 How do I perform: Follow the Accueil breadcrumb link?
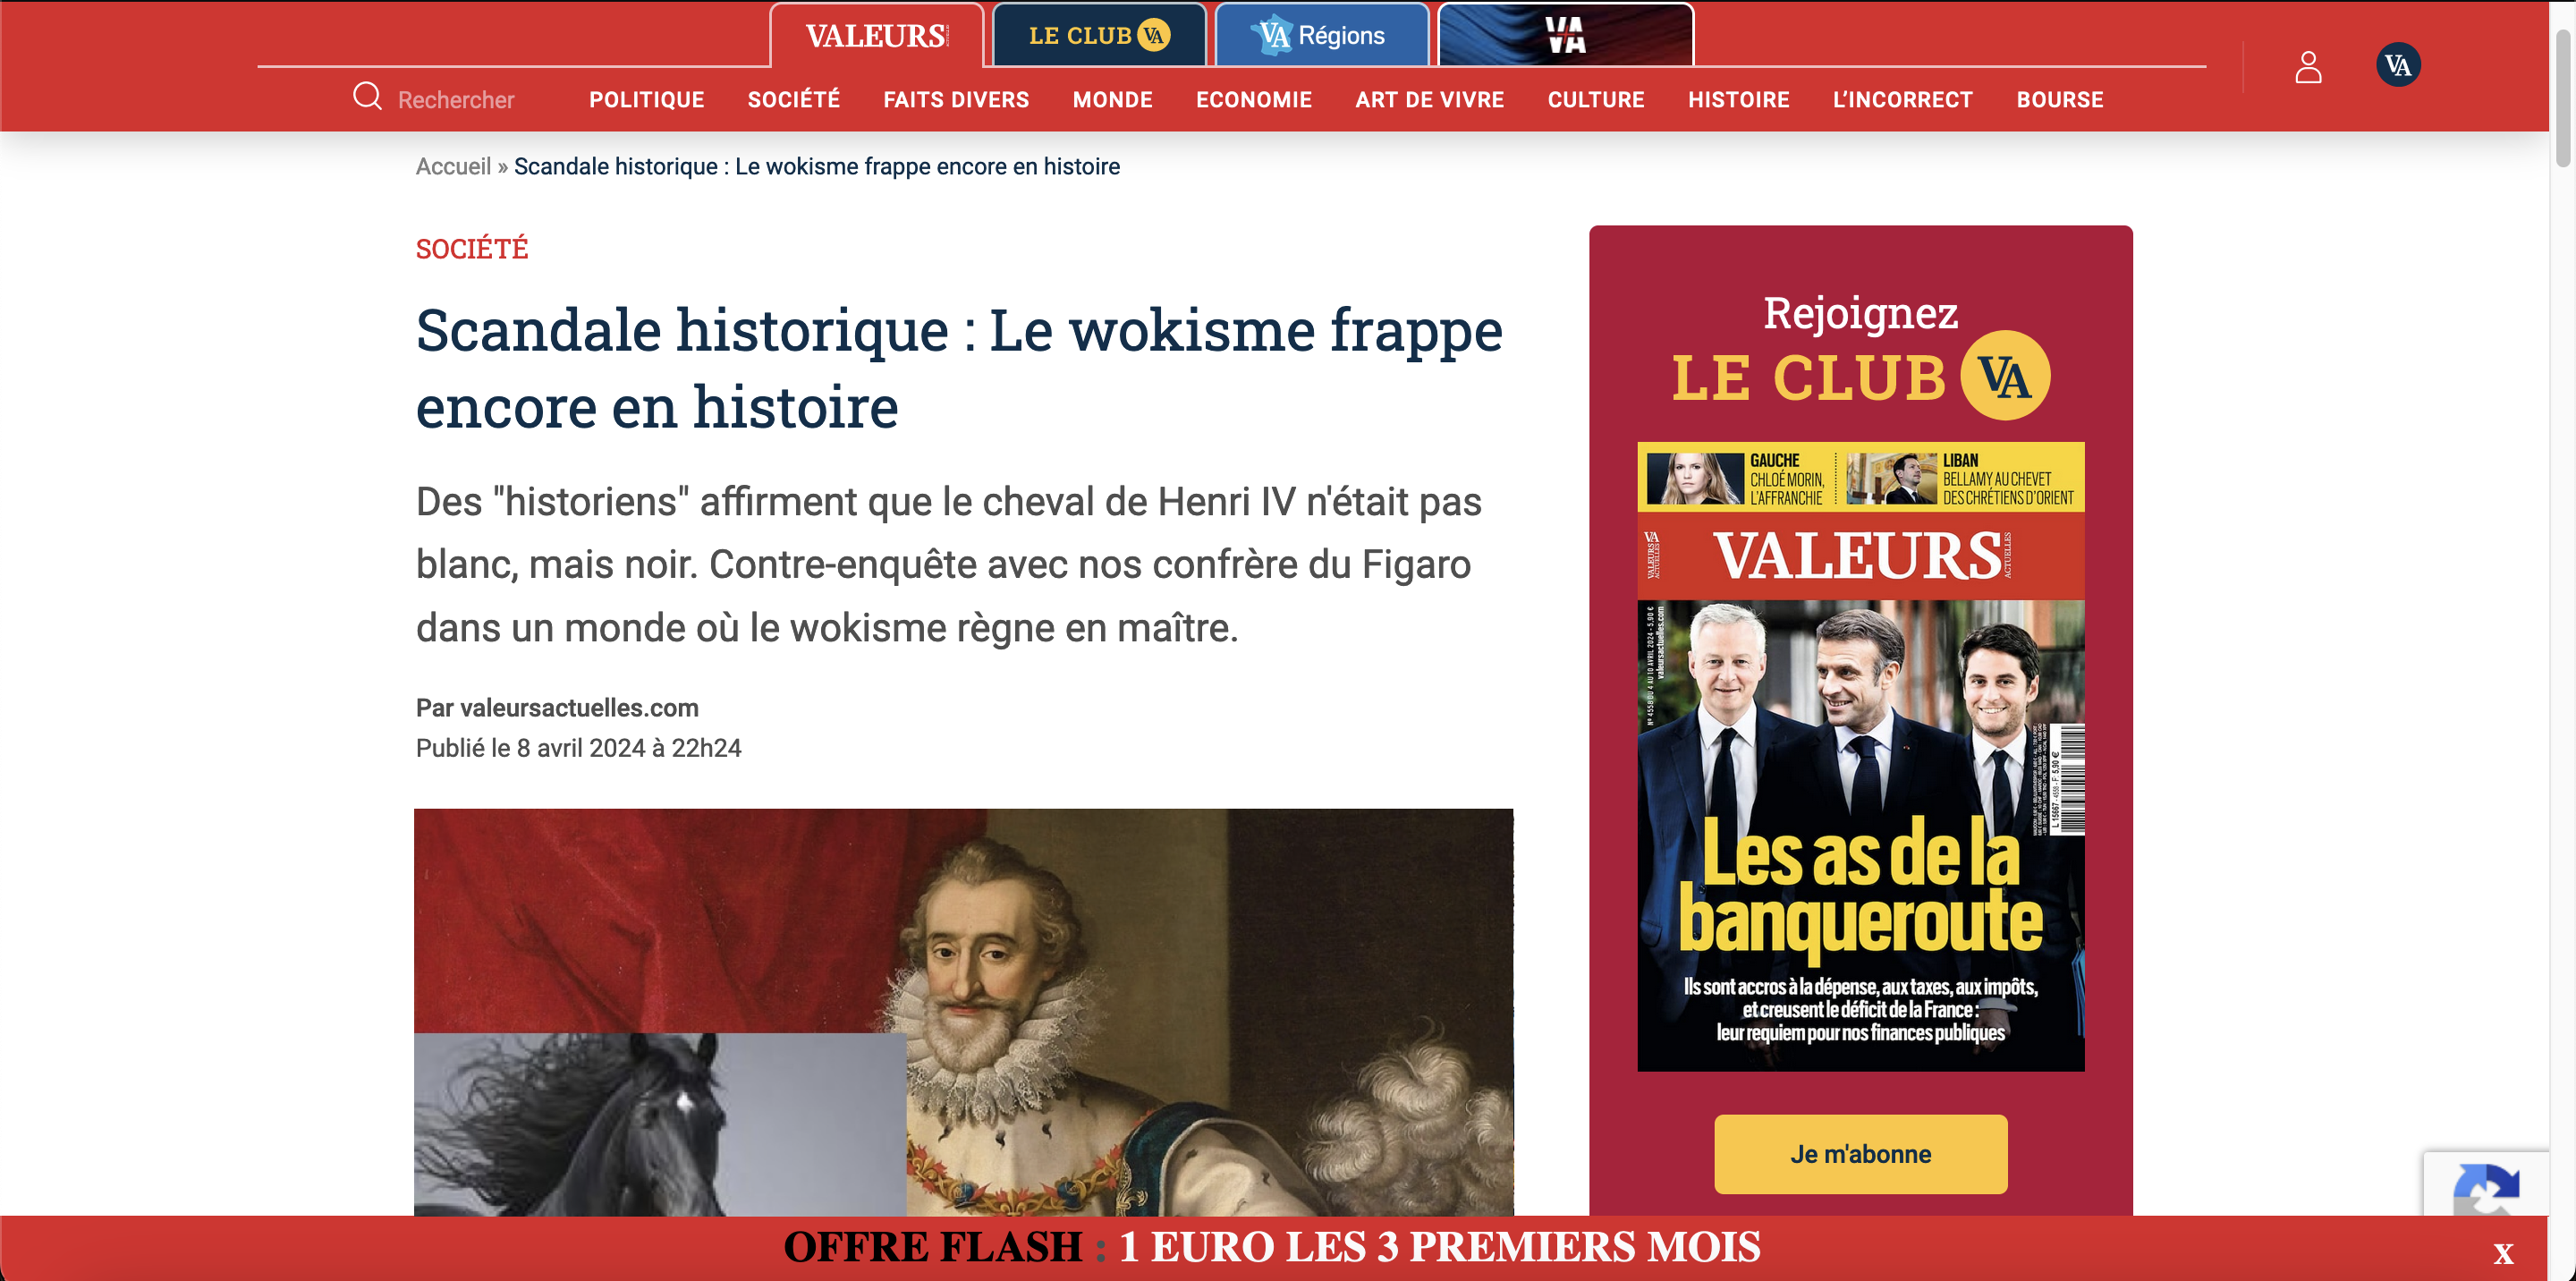coord(453,166)
